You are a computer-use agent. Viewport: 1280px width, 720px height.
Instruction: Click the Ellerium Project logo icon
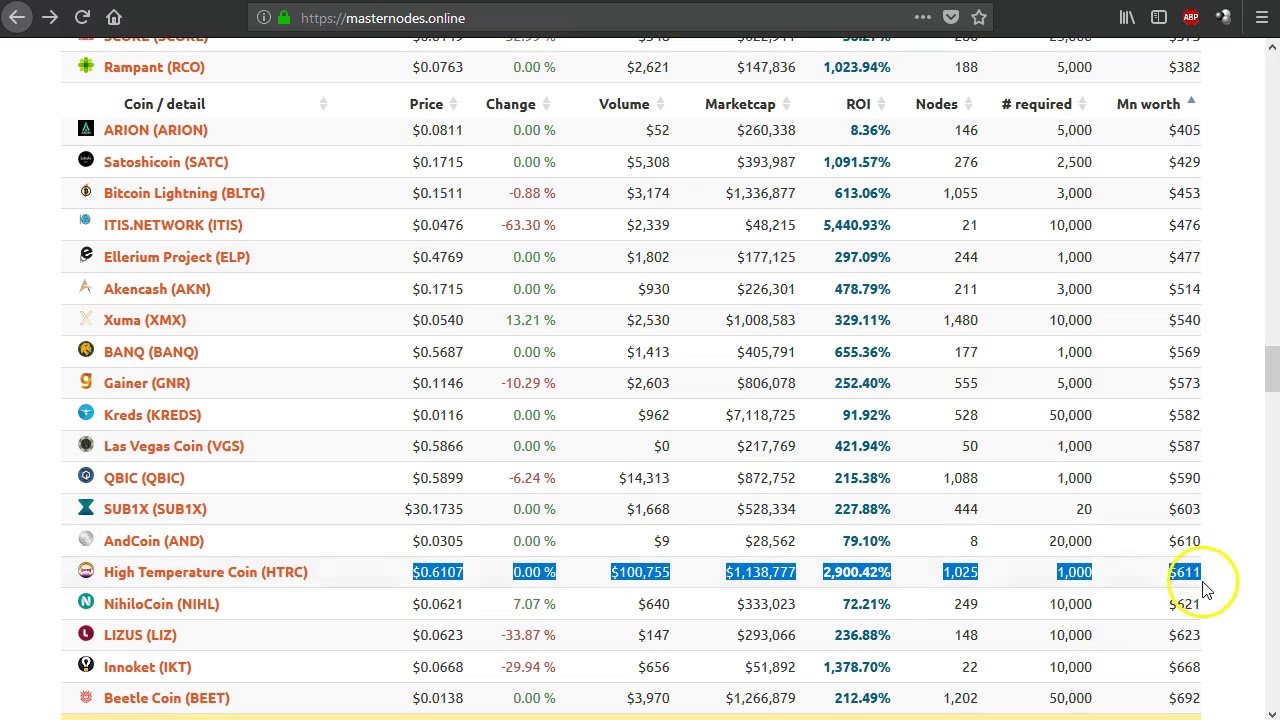pyautogui.click(x=86, y=255)
